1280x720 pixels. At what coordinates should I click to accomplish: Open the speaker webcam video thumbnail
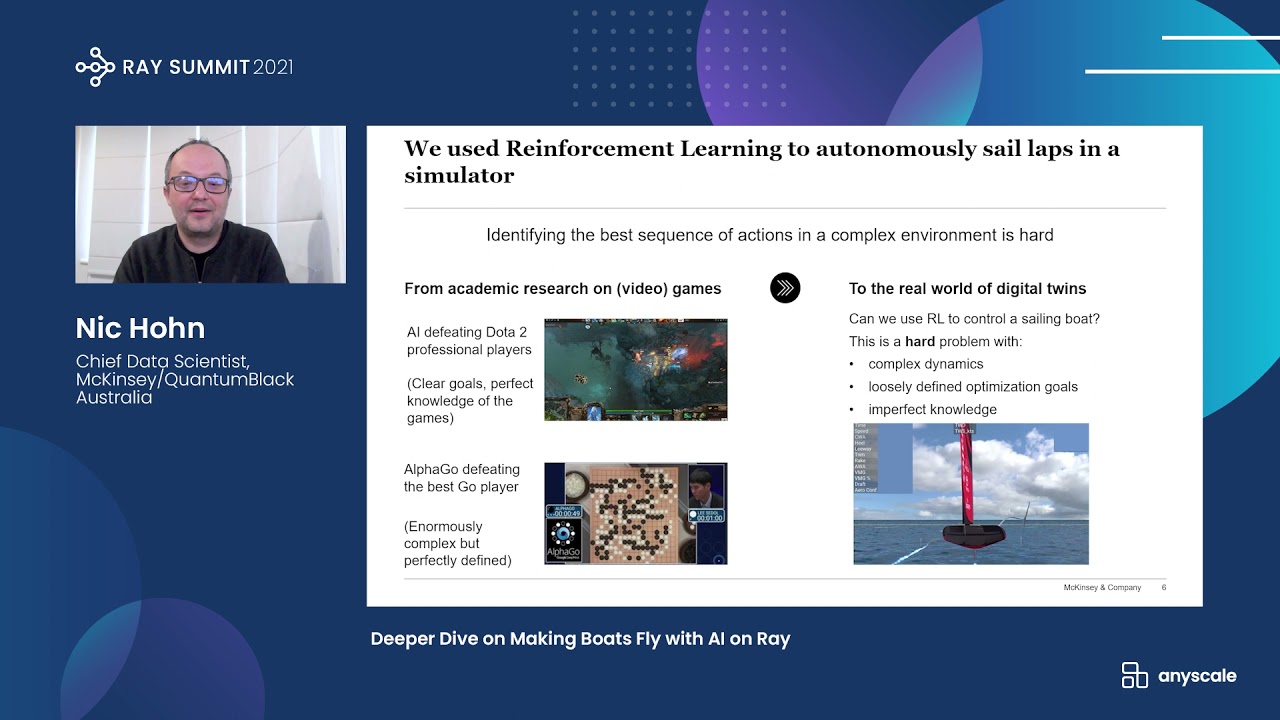[x=210, y=204]
